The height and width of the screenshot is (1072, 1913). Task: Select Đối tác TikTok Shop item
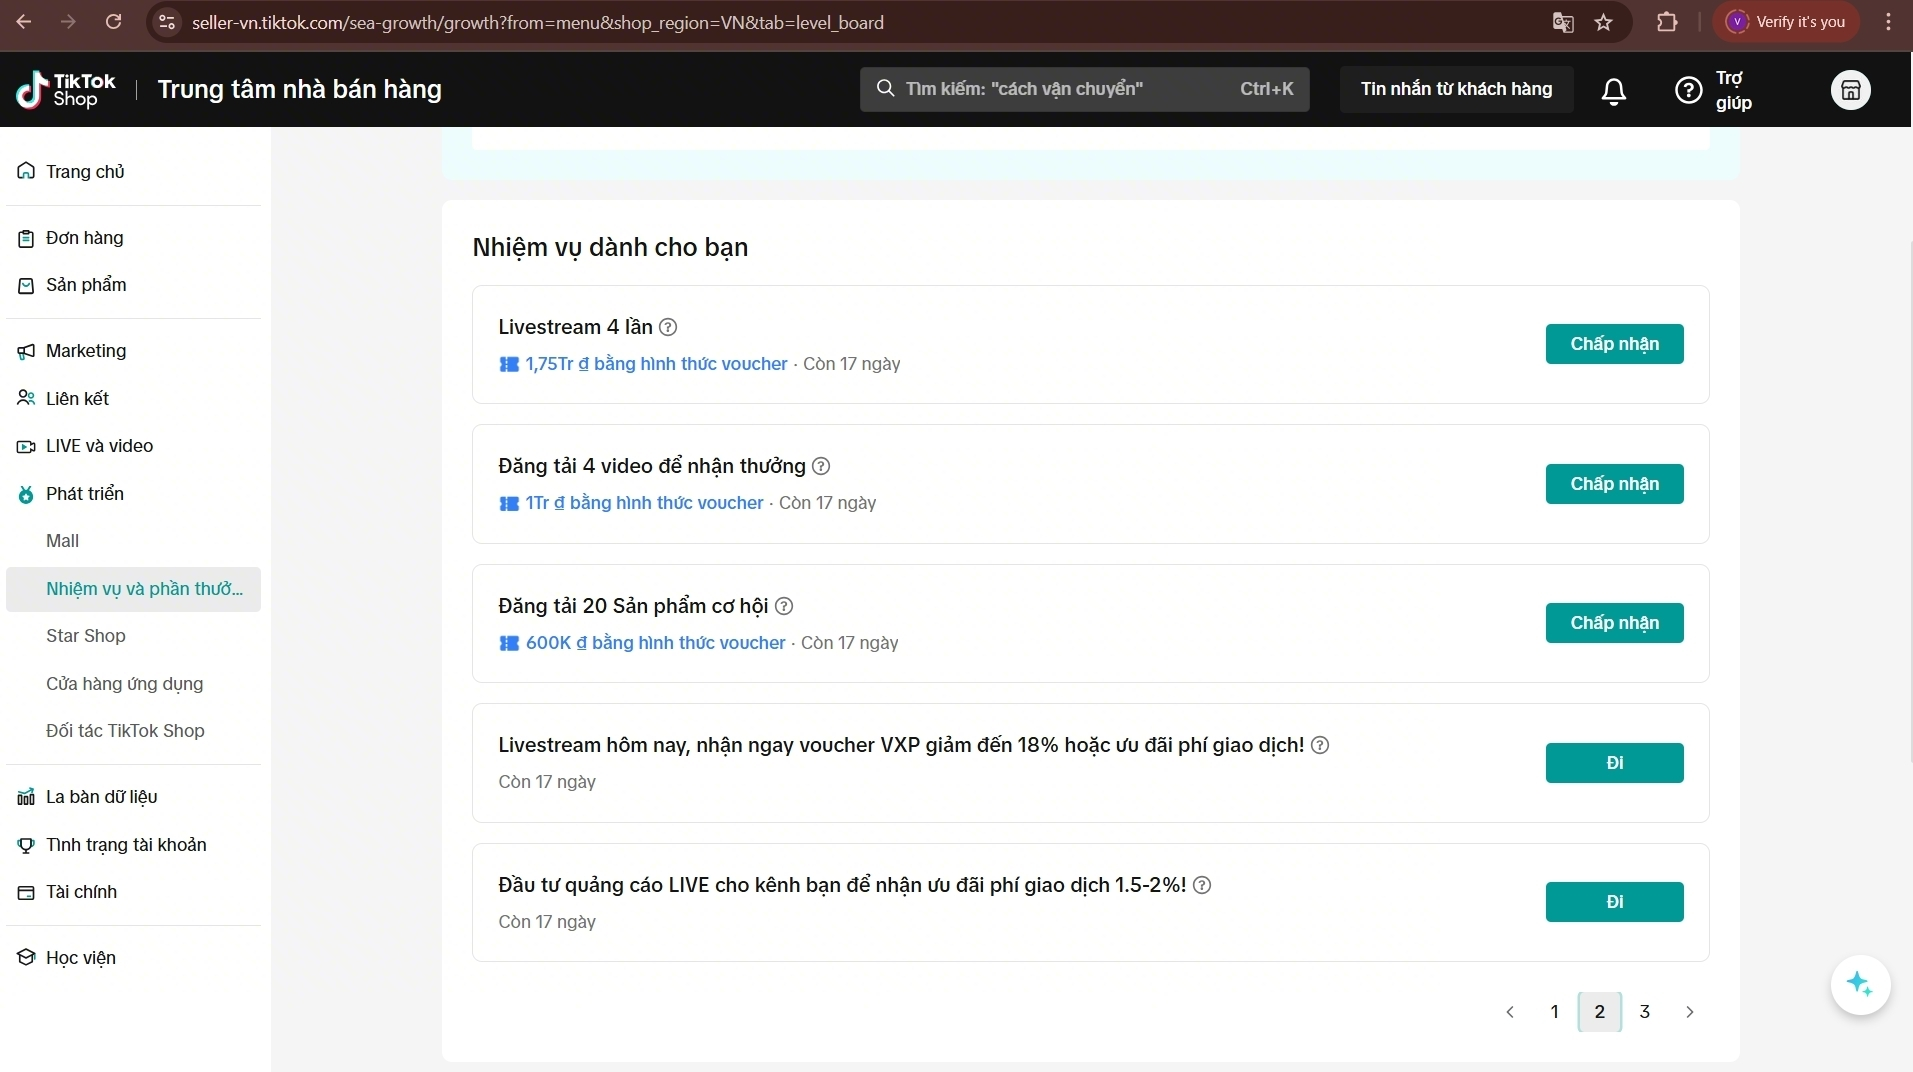coord(133,731)
